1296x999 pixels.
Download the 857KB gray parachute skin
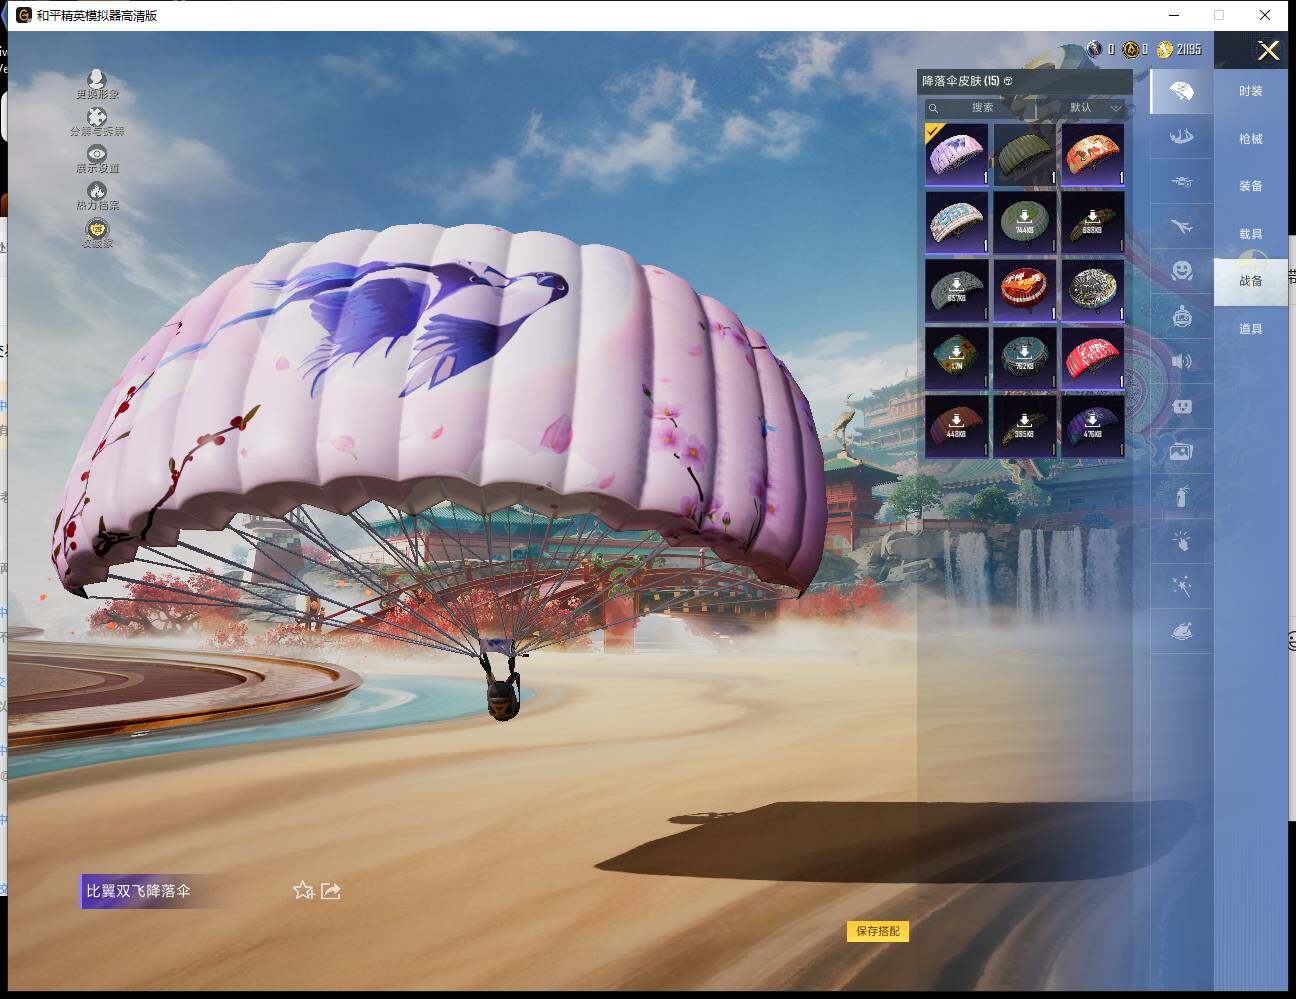pos(957,290)
